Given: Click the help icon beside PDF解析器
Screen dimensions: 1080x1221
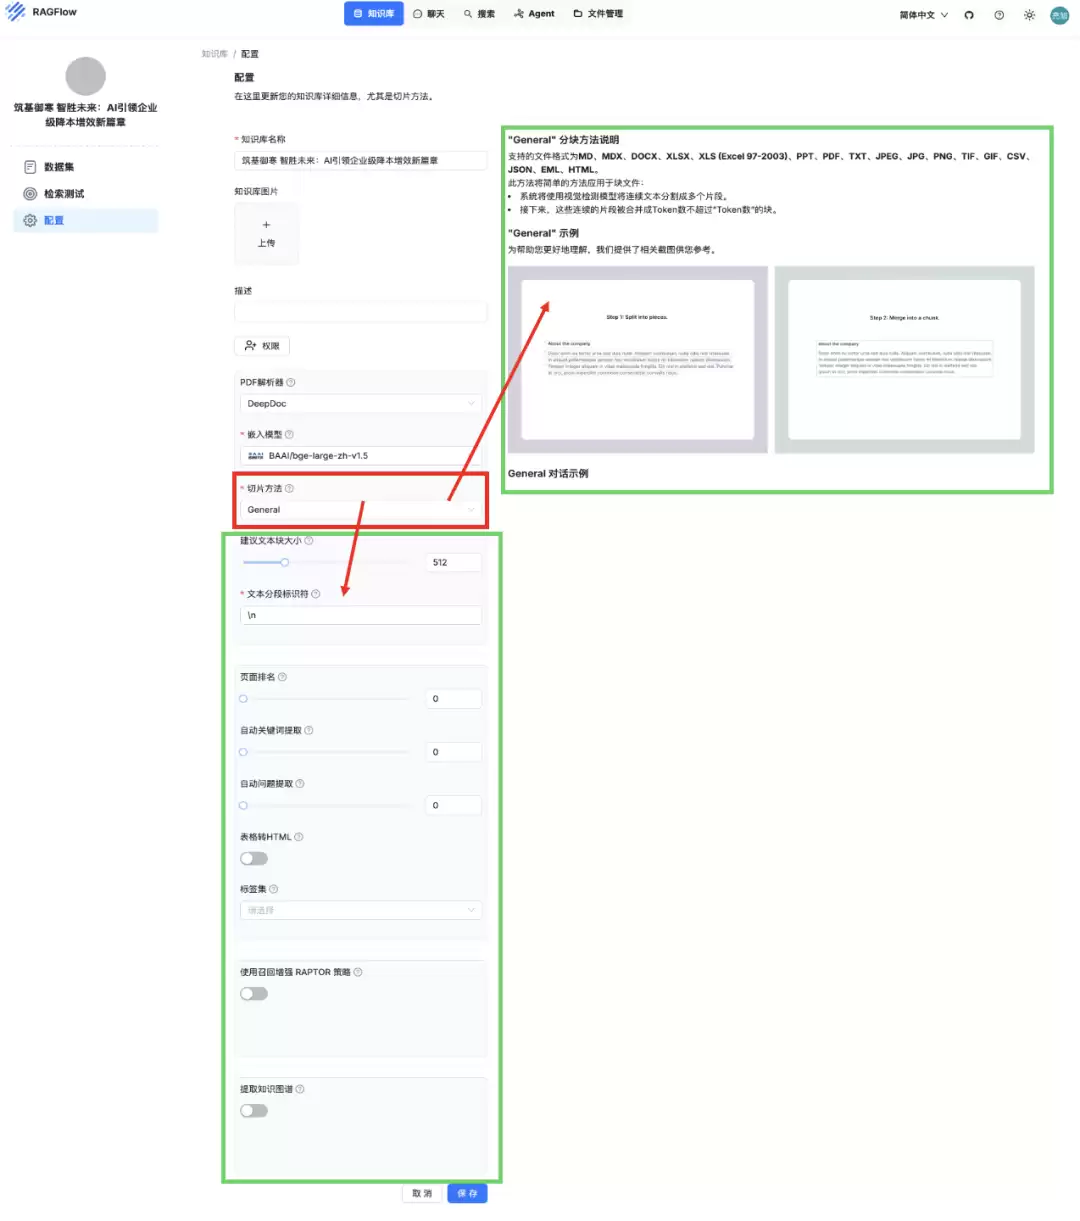Looking at the screenshot, I should (291, 382).
